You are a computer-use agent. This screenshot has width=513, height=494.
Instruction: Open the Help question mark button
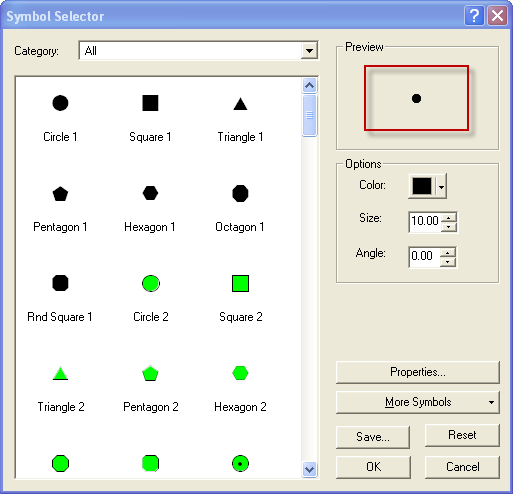pos(474,16)
